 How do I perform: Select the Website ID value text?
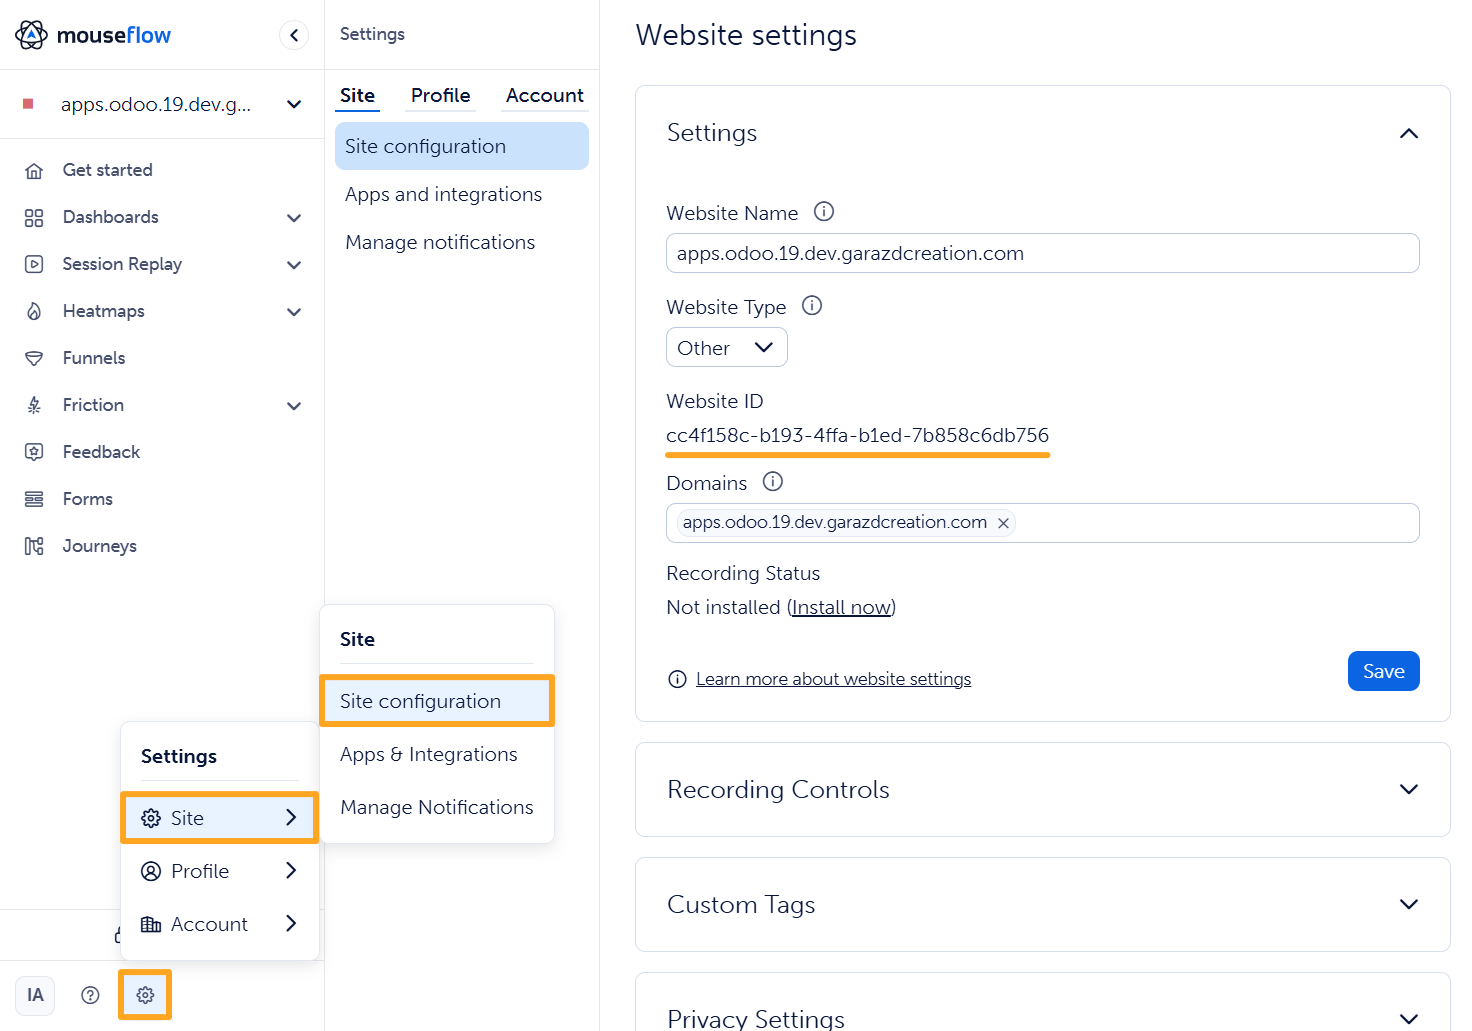point(858,435)
